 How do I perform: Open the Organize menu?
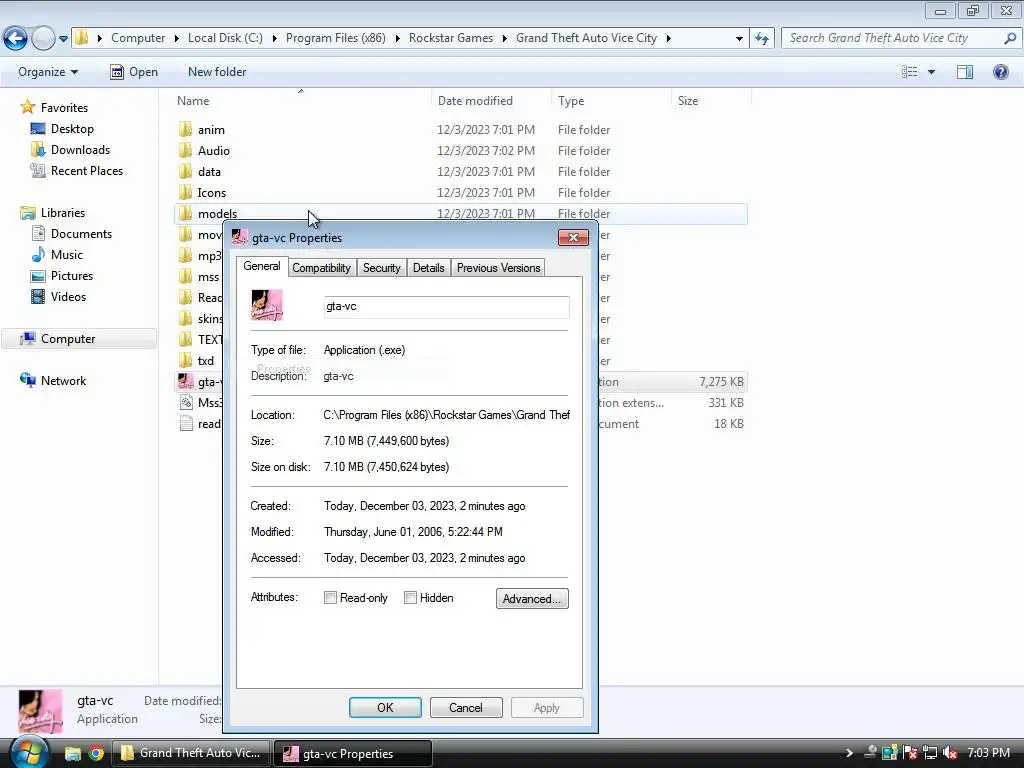point(48,72)
